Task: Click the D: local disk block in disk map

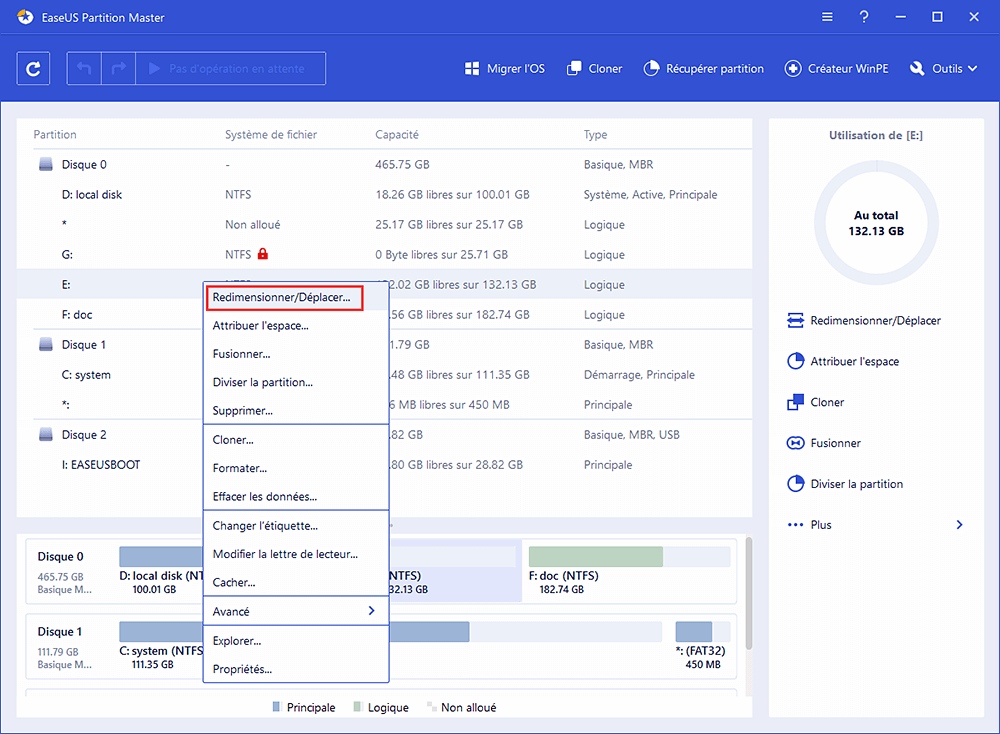Action: click(161, 570)
